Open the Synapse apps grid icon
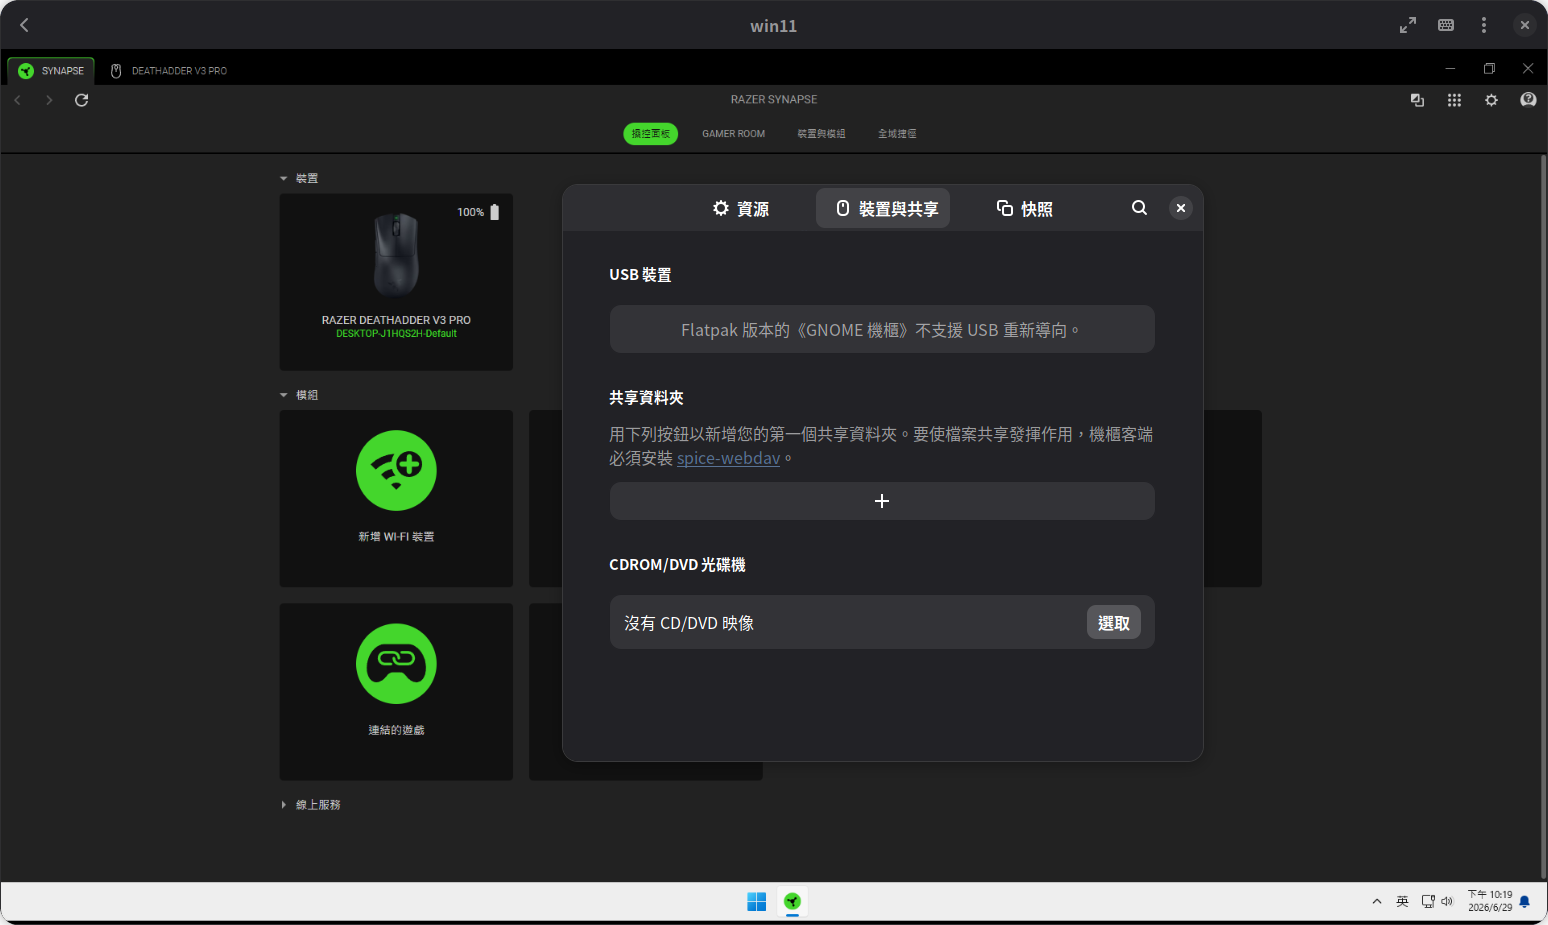Viewport: 1548px width, 925px height. (x=1454, y=100)
